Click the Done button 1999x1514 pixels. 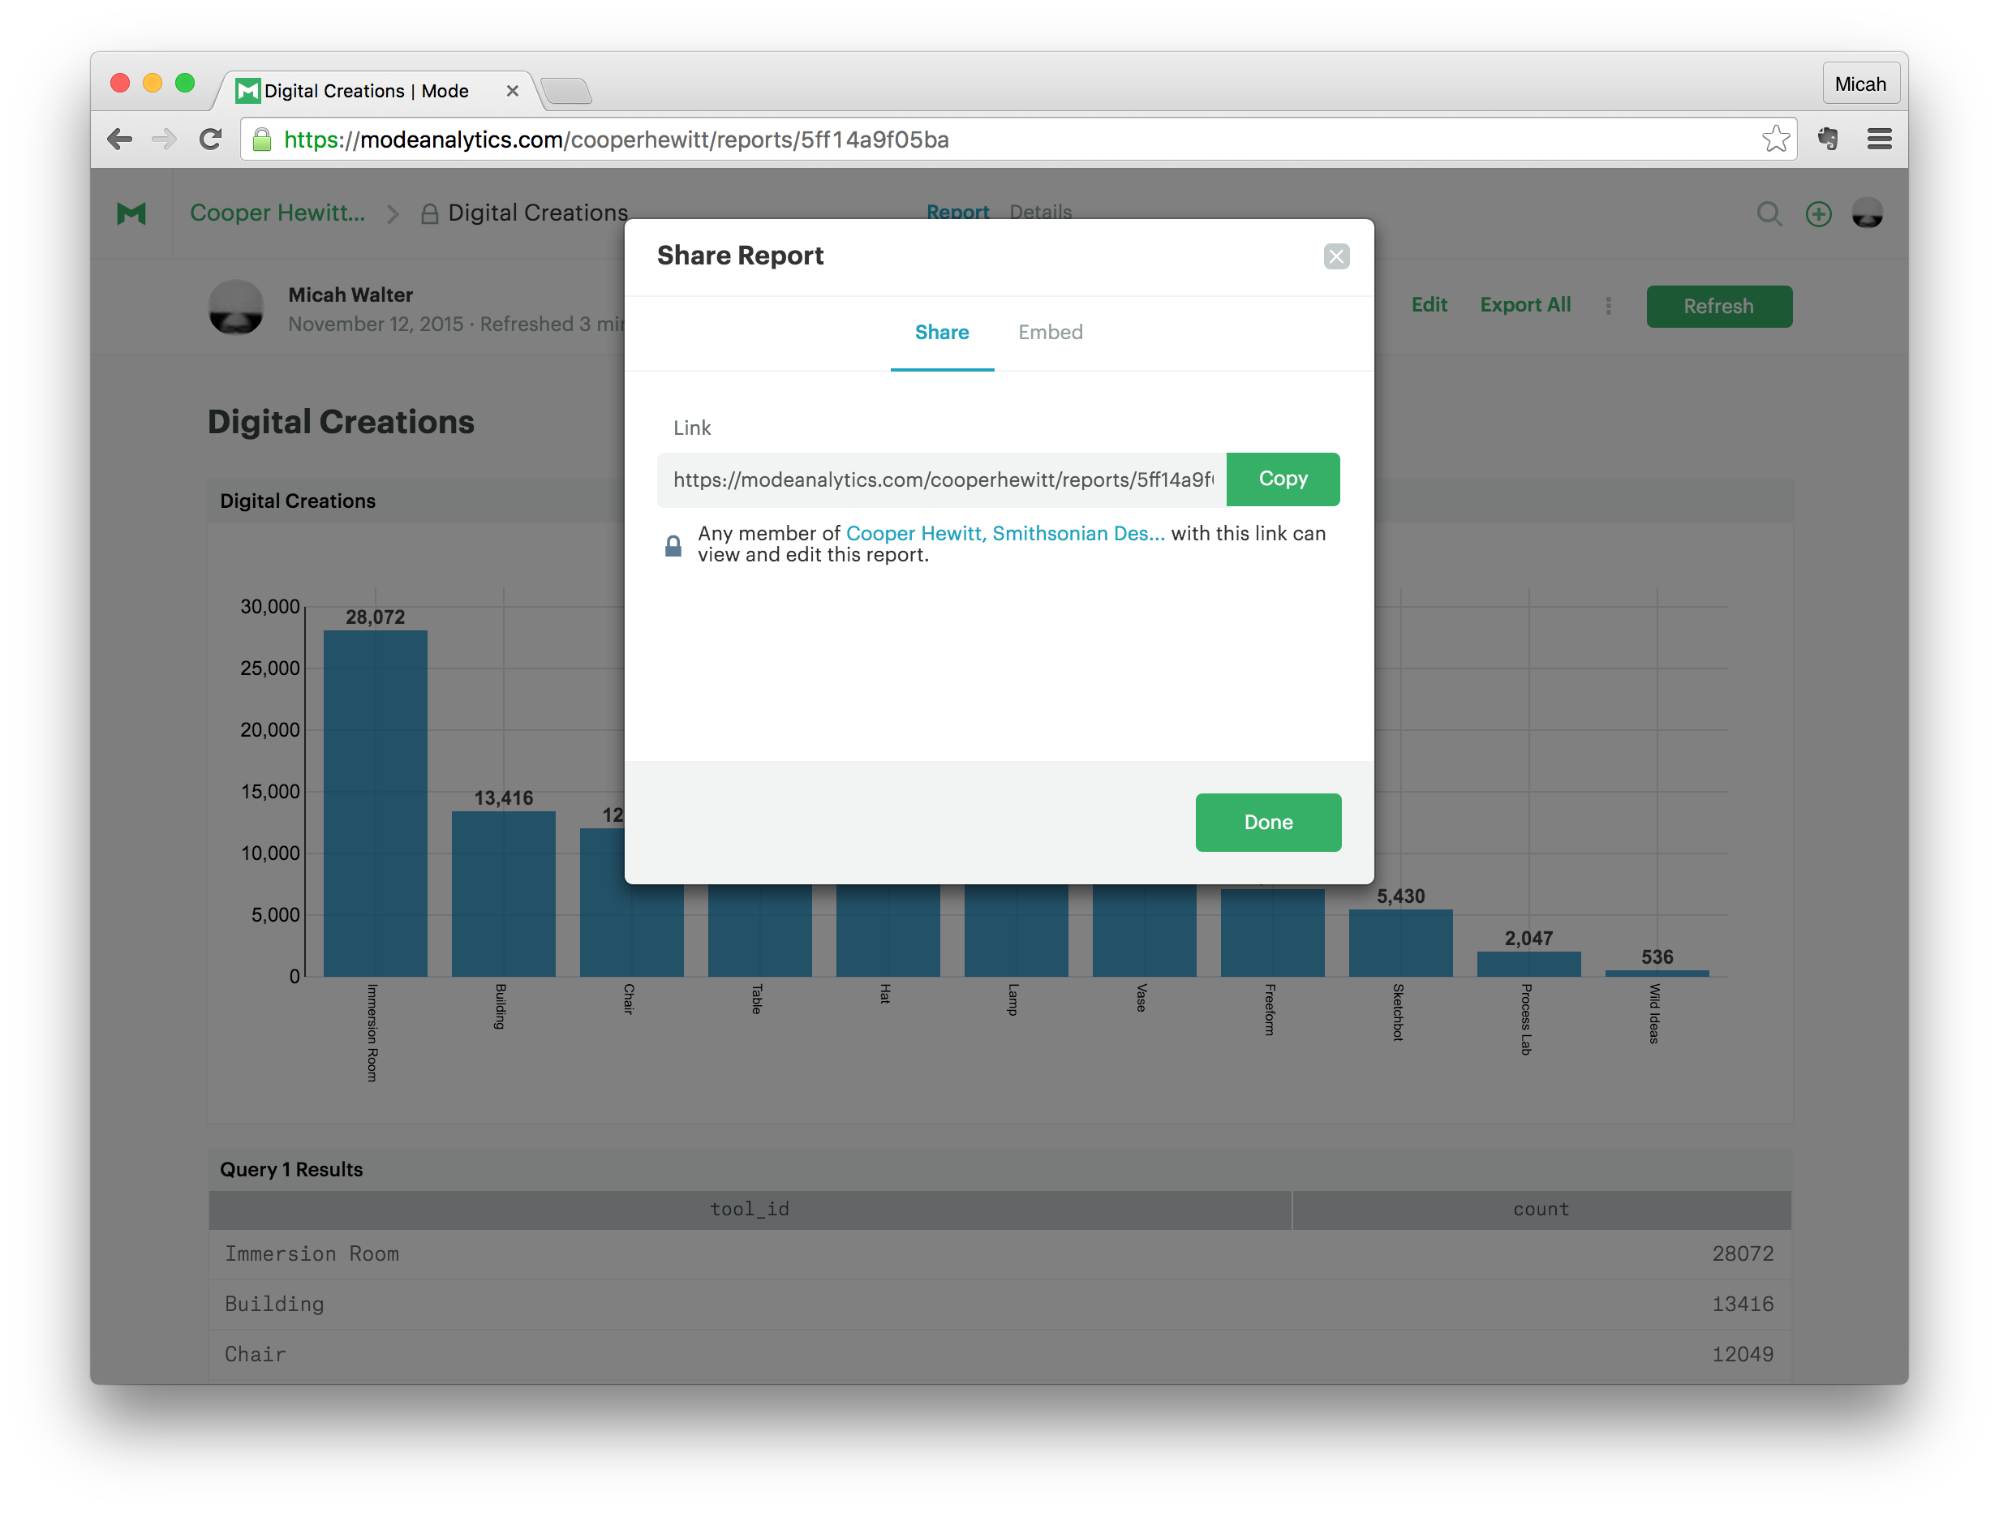(1268, 822)
